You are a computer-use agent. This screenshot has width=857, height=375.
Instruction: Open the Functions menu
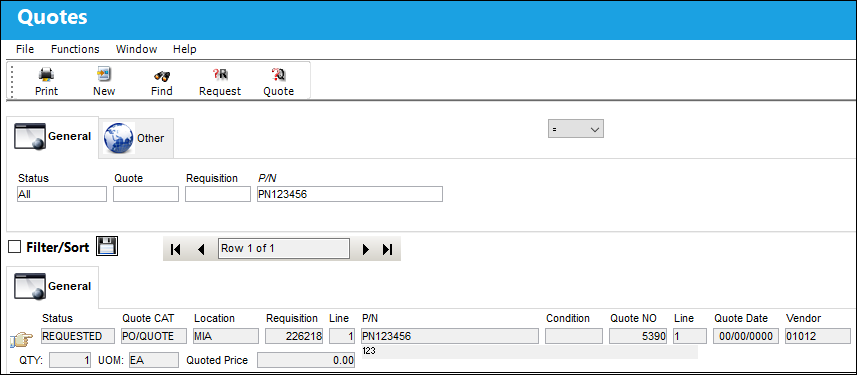(x=75, y=49)
